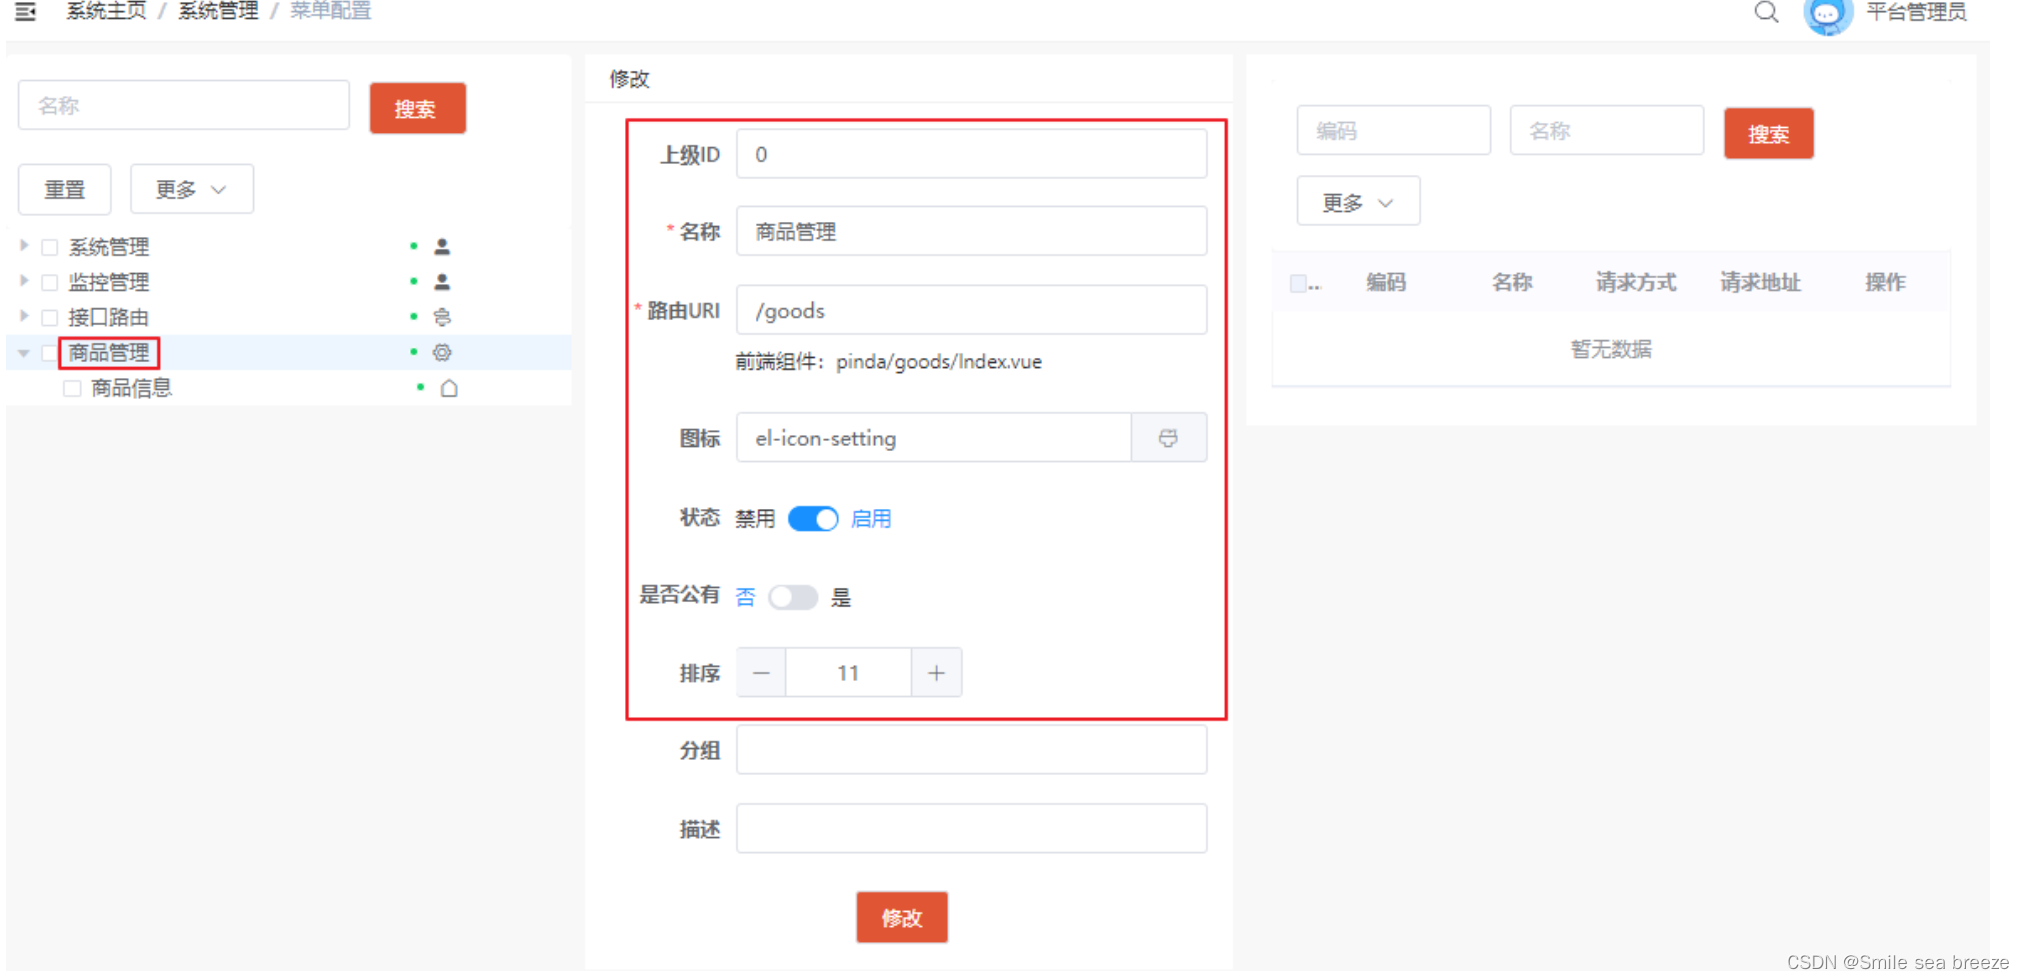Open the search magnifier icon in header

tap(1766, 11)
